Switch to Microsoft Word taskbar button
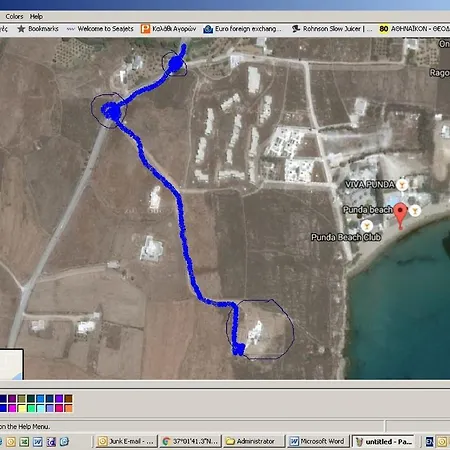This screenshot has height=450, width=450. point(318,441)
